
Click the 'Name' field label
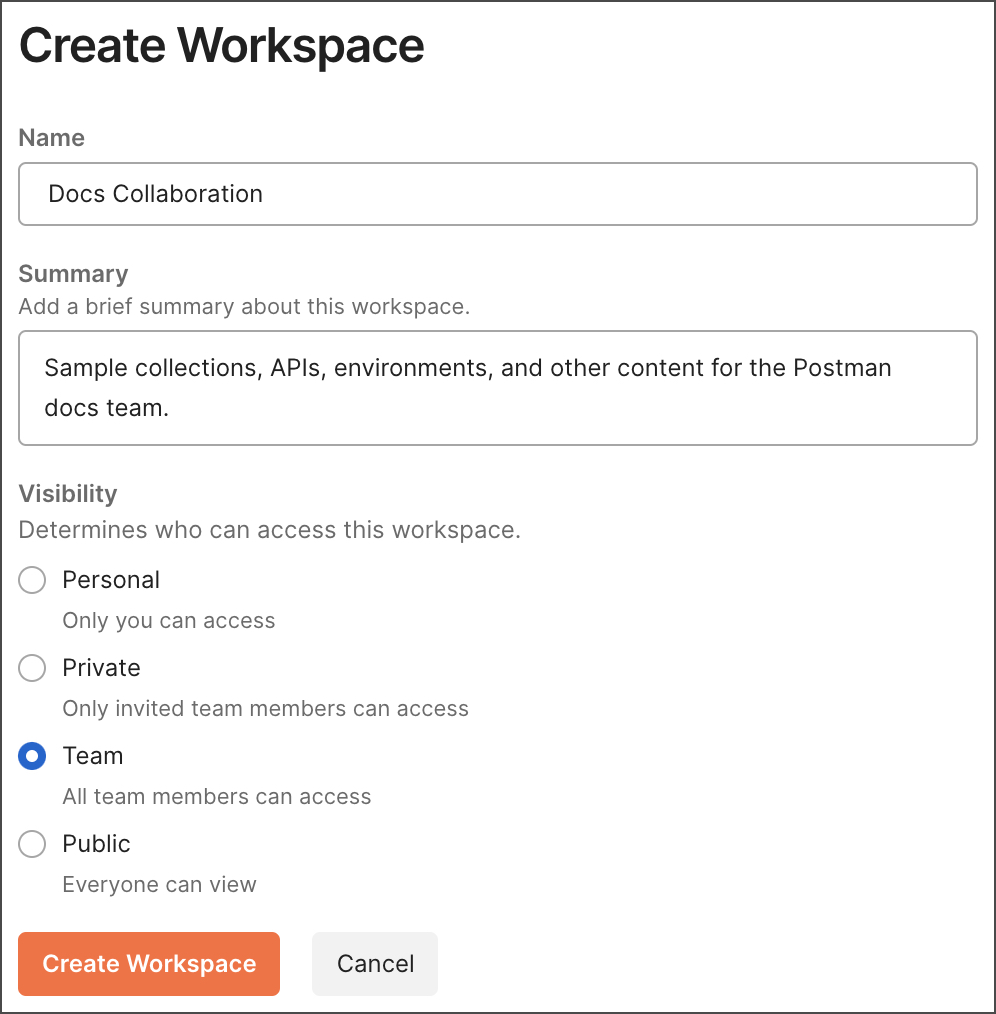52,138
